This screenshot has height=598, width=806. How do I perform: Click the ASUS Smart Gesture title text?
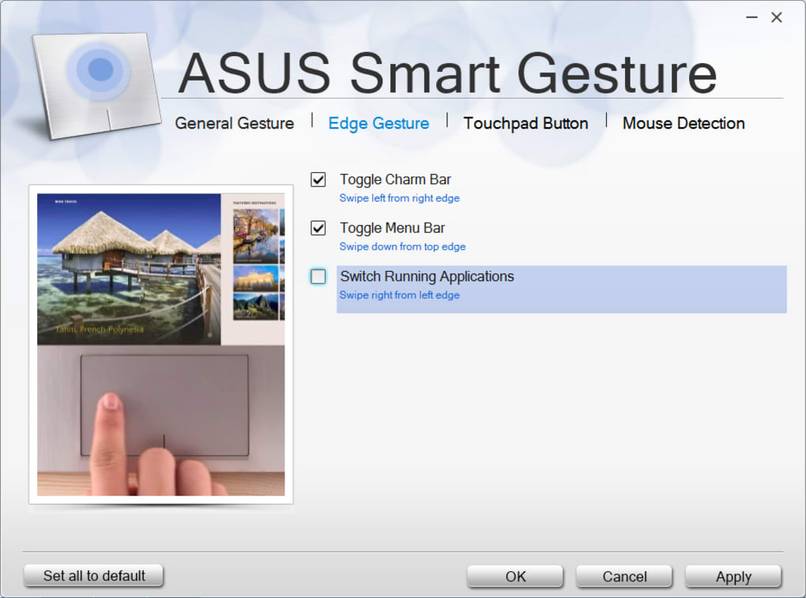click(x=450, y=72)
